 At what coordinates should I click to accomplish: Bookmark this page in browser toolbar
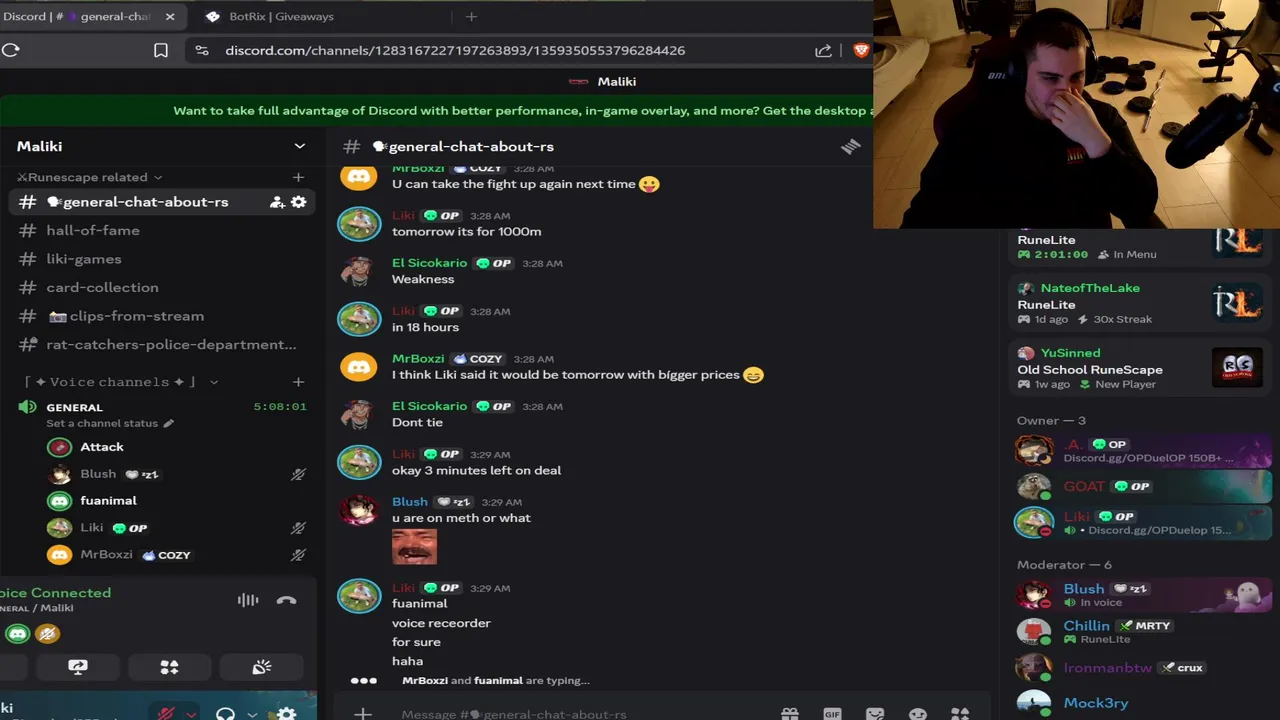tap(161, 50)
